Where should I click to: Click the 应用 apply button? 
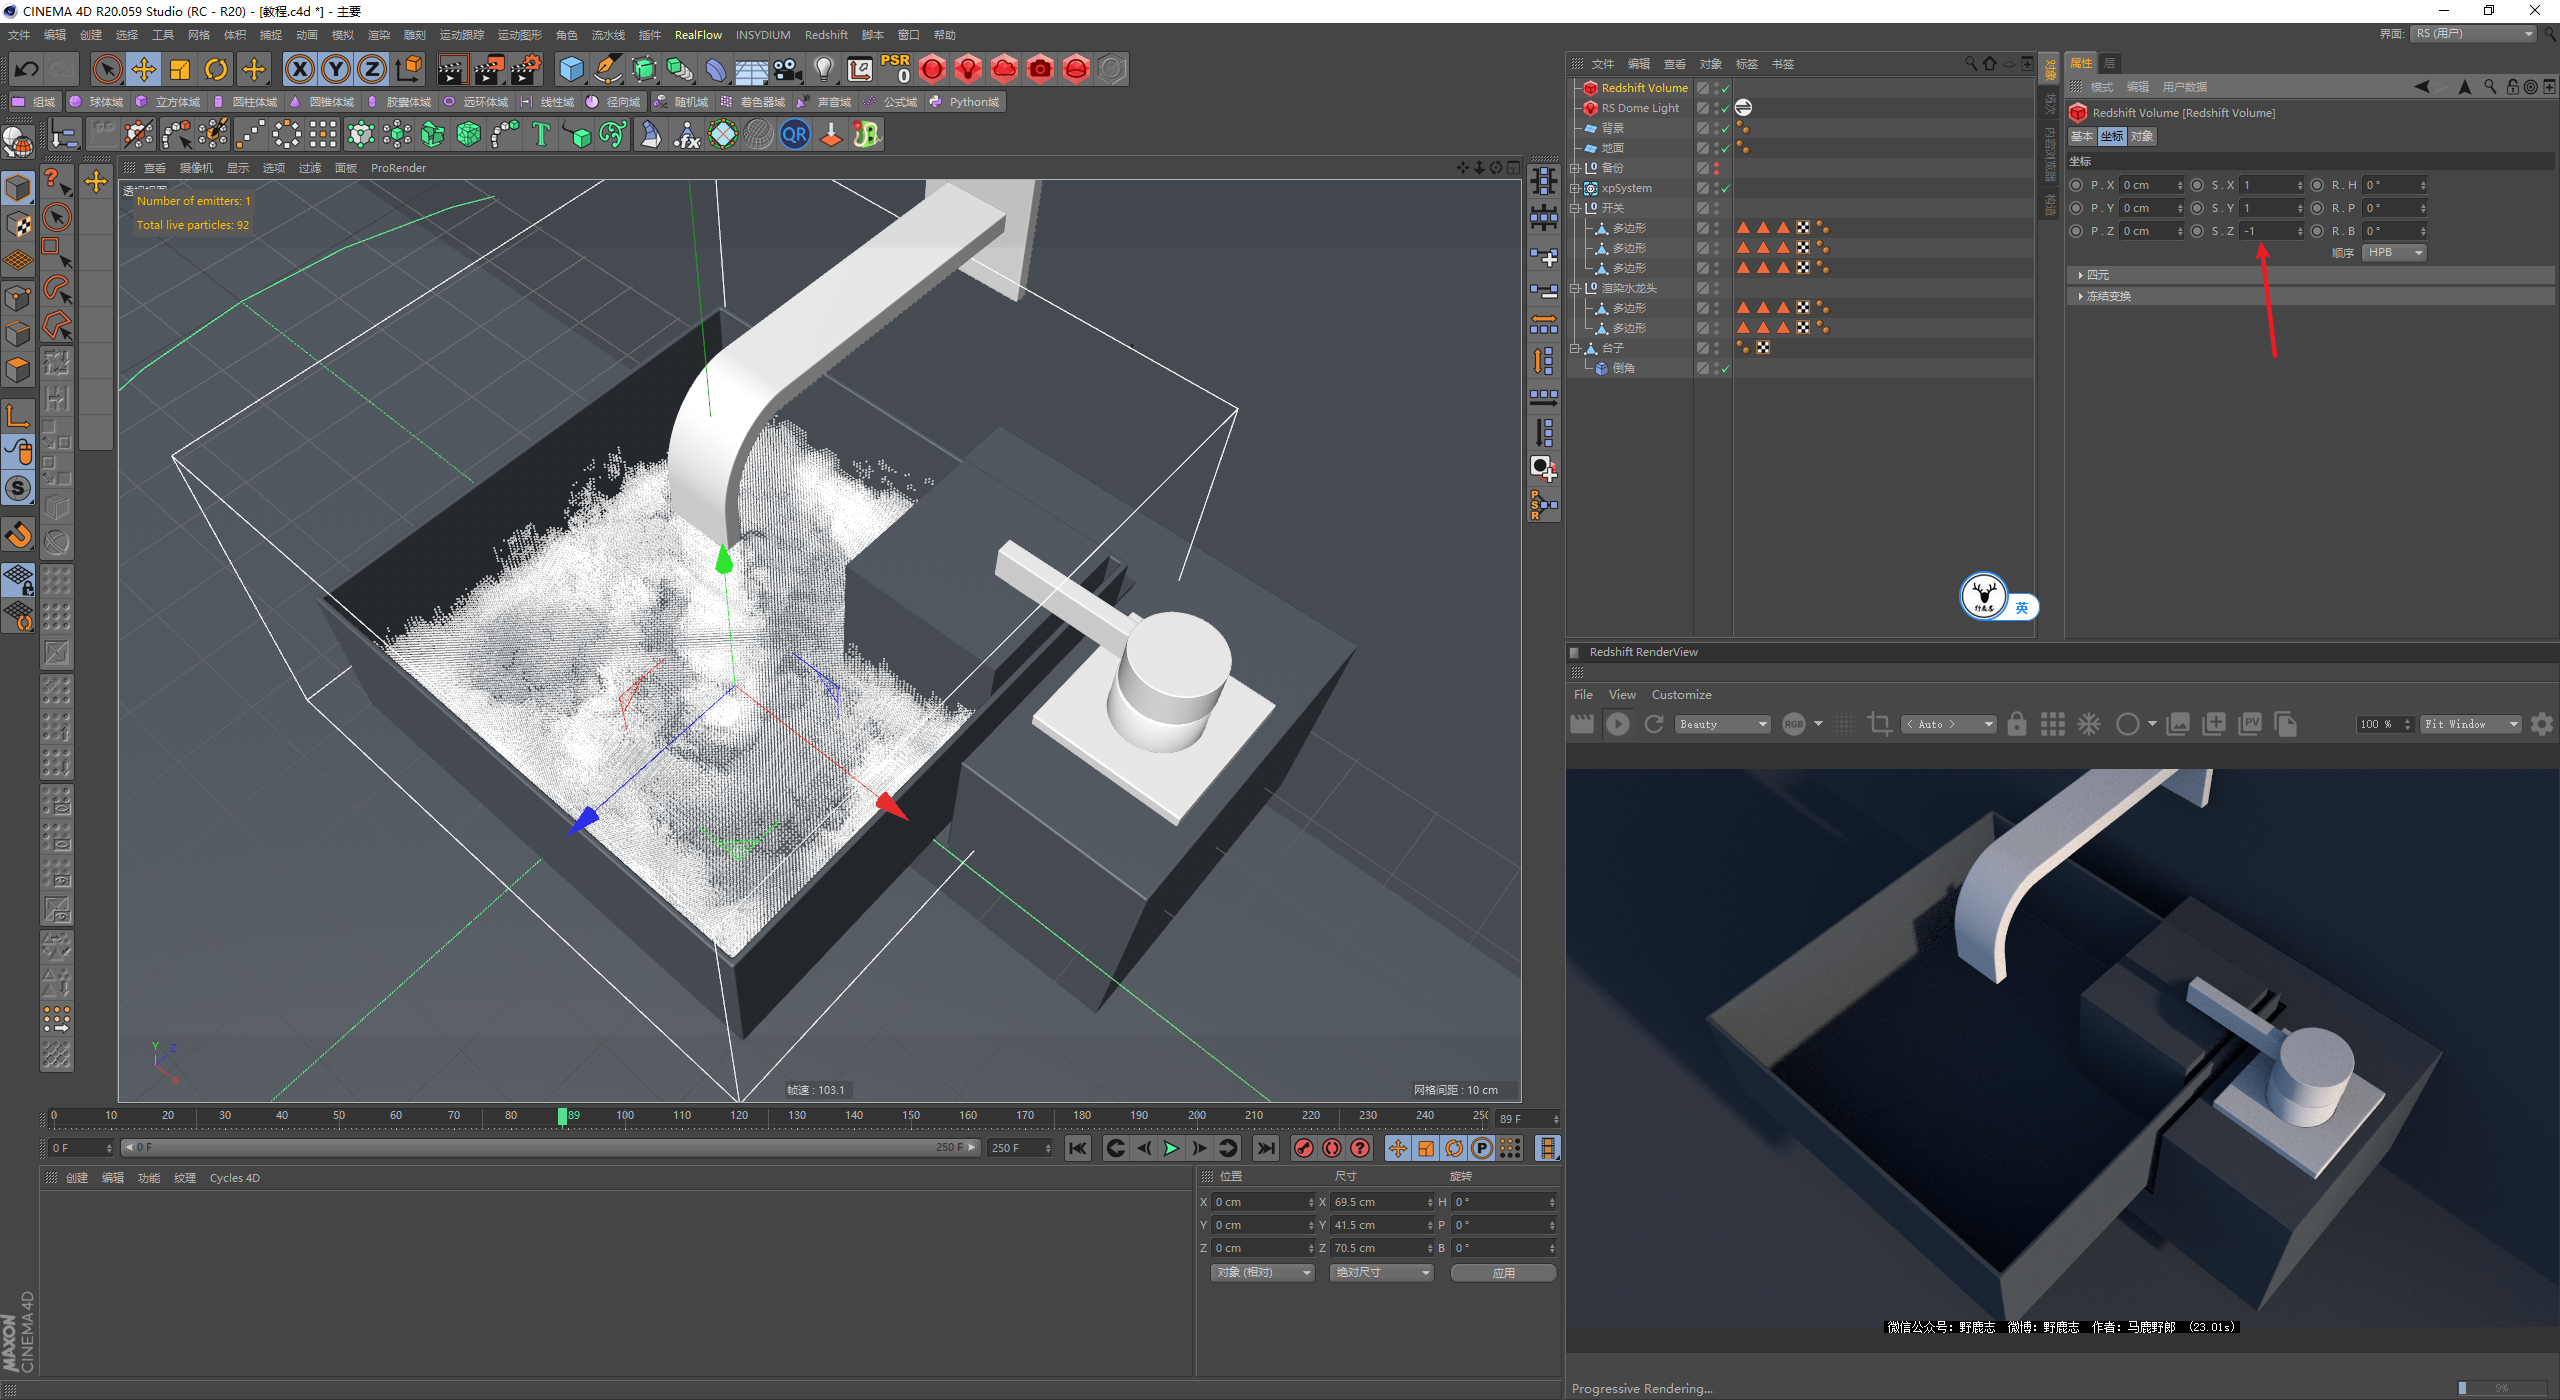pyautogui.click(x=1503, y=1272)
